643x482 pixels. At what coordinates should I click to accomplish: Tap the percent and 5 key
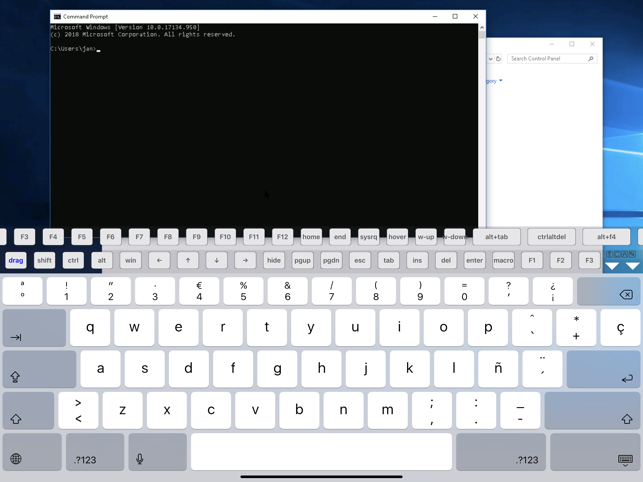coord(244,291)
